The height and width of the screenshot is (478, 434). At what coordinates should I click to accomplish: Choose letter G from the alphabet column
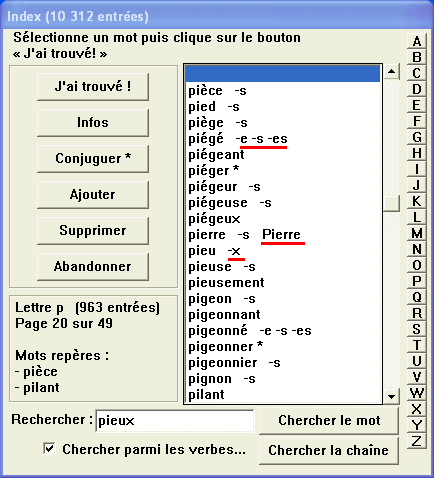coord(416,137)
